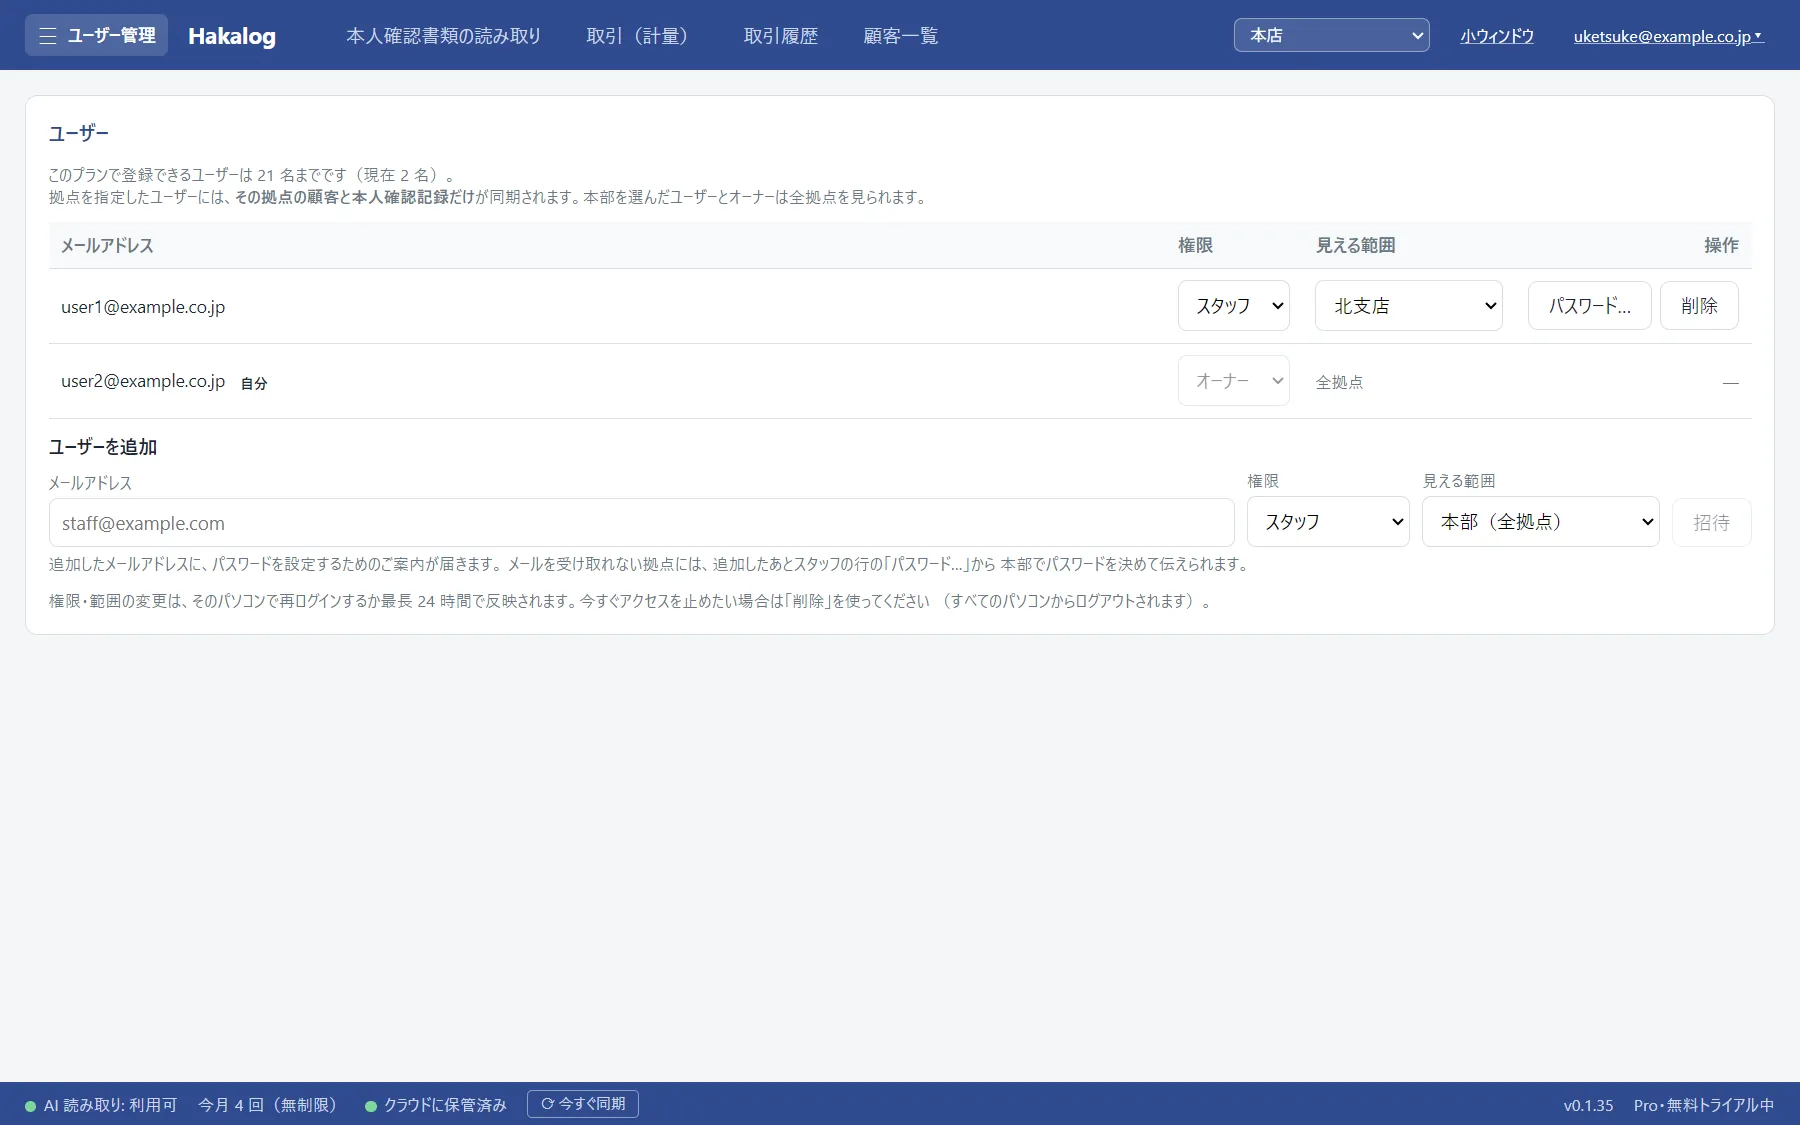Click version v0.1.35 in status bar
Image resolution: width=1800 pixels, height=1125 pixels.
point(1588,1105)
